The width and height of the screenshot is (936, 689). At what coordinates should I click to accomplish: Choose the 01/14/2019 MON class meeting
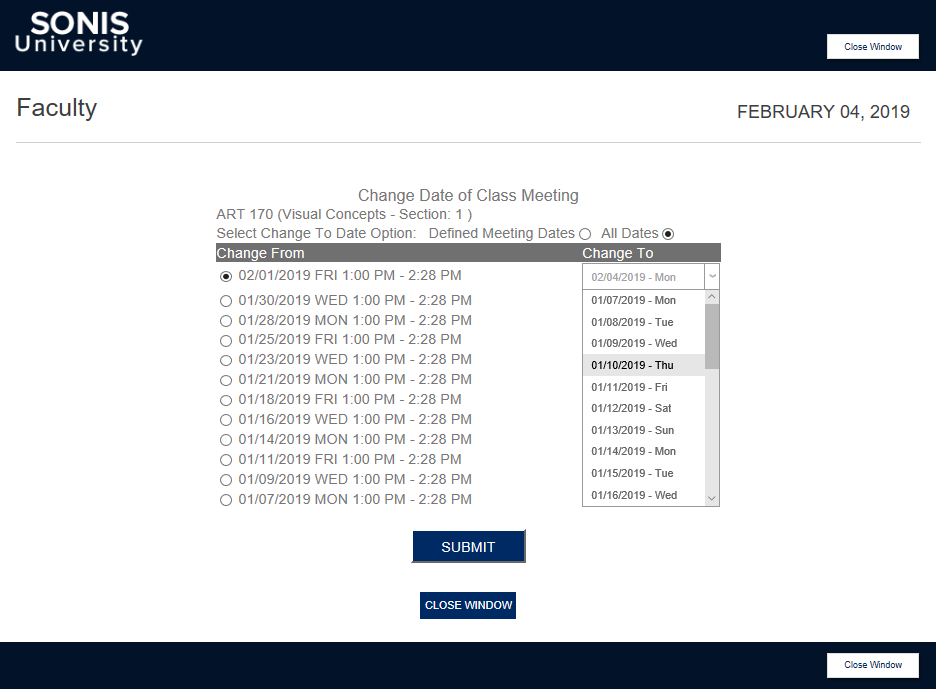click(226, 439)
